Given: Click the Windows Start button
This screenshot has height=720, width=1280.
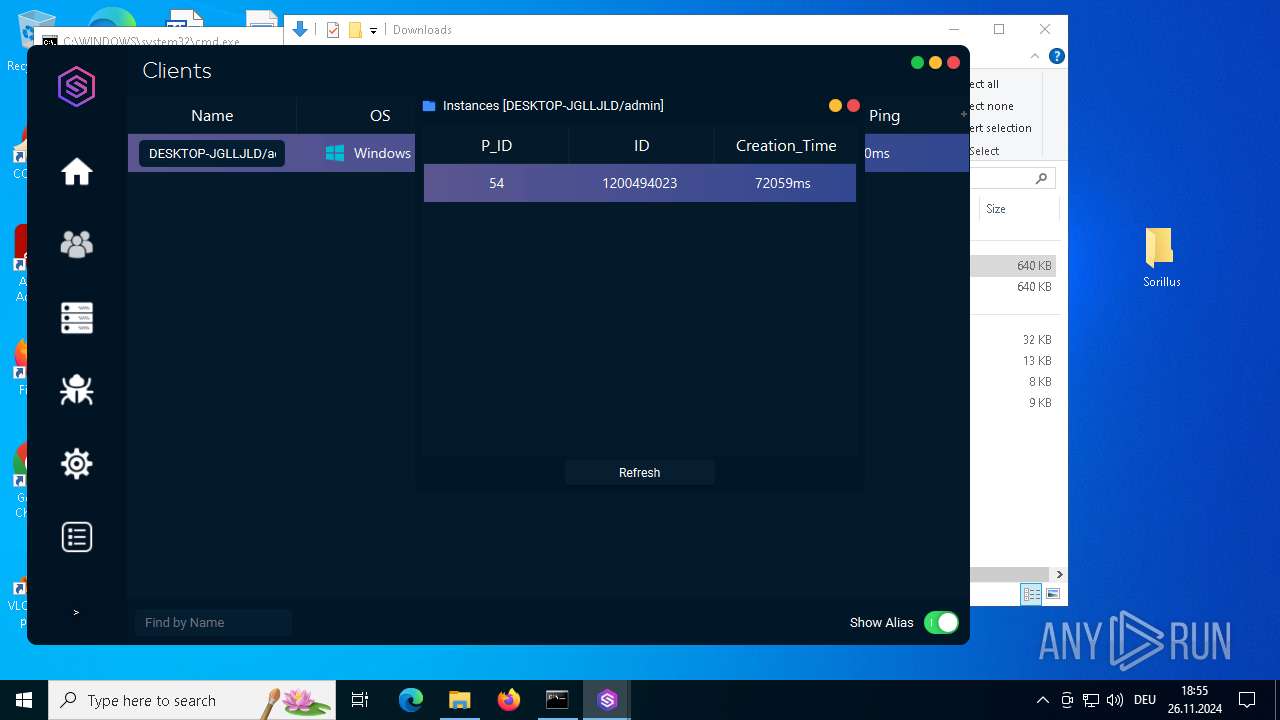Looking at the screenshot, I should point(24,700).
